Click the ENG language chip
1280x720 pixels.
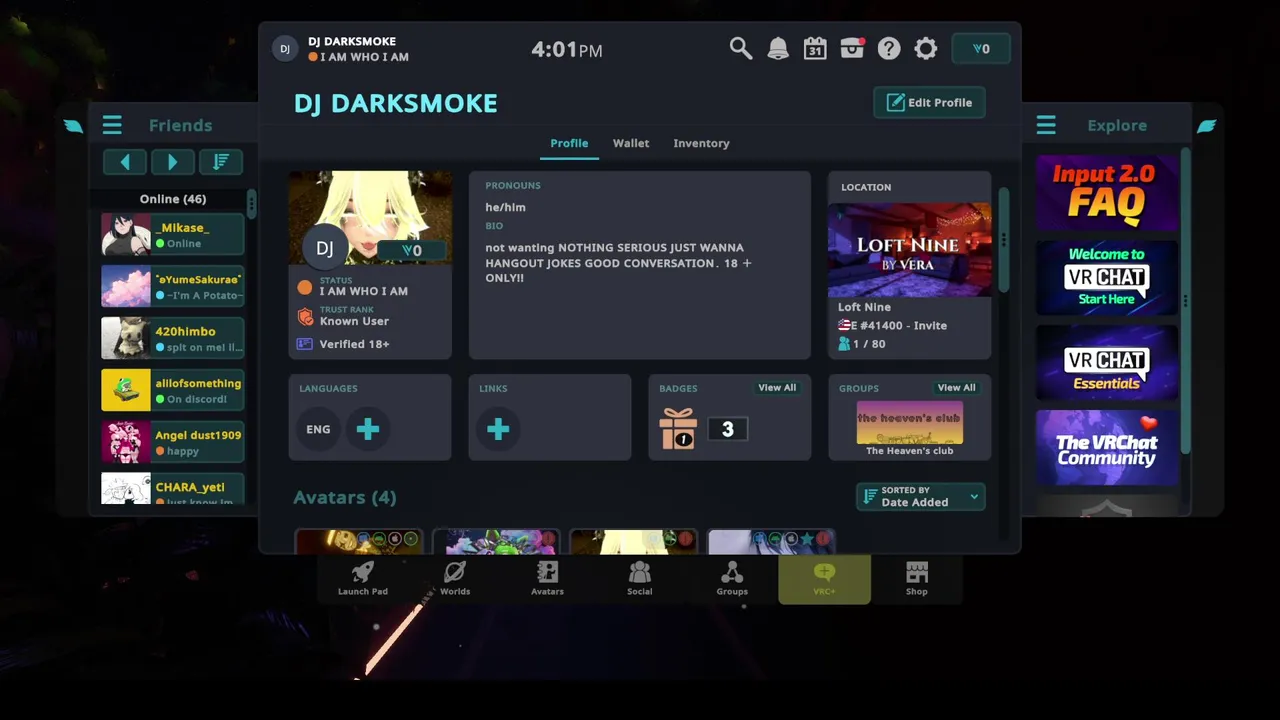(x=318, y=429)
